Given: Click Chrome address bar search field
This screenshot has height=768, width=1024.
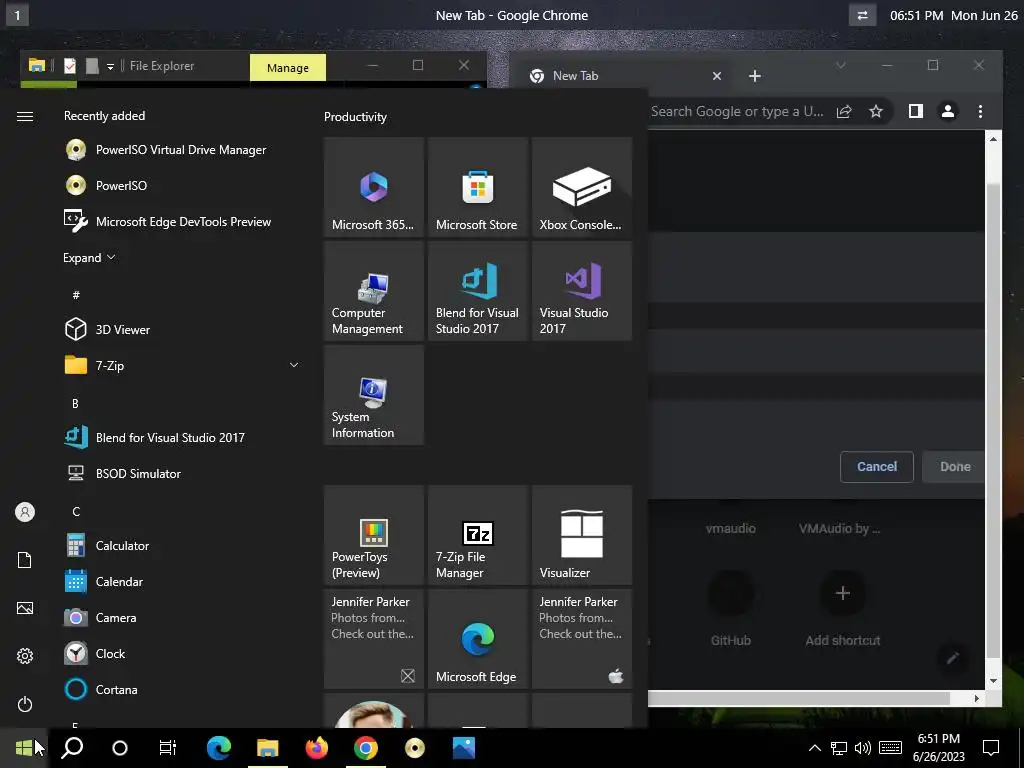Looking at the screenshot, I should [737, 111].
